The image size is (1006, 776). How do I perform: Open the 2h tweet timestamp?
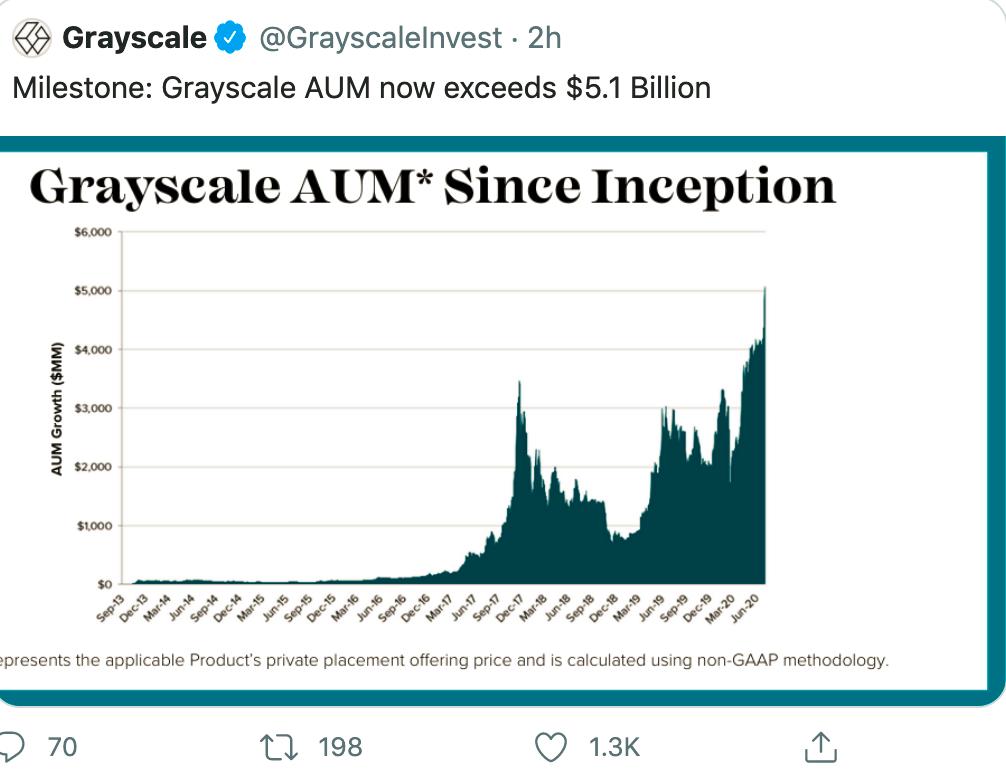544,39
